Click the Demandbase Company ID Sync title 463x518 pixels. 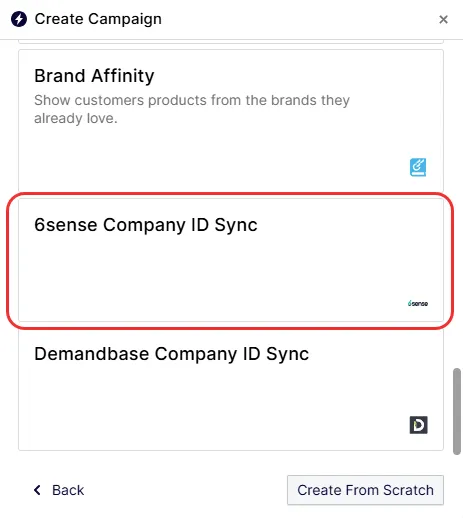point(171,354)
